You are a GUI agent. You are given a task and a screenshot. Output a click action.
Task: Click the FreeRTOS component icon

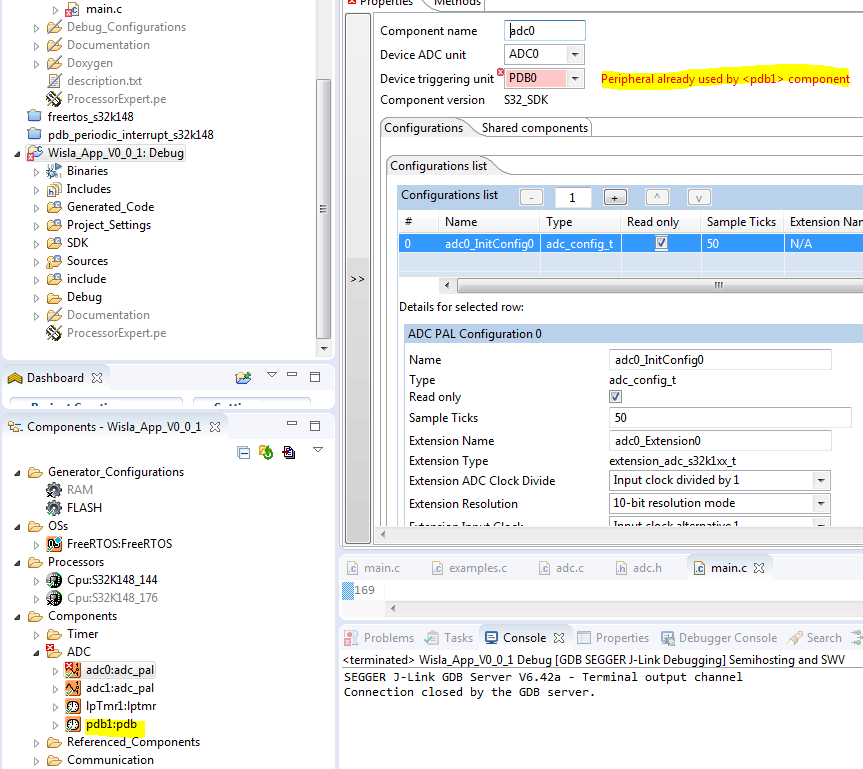54,544
